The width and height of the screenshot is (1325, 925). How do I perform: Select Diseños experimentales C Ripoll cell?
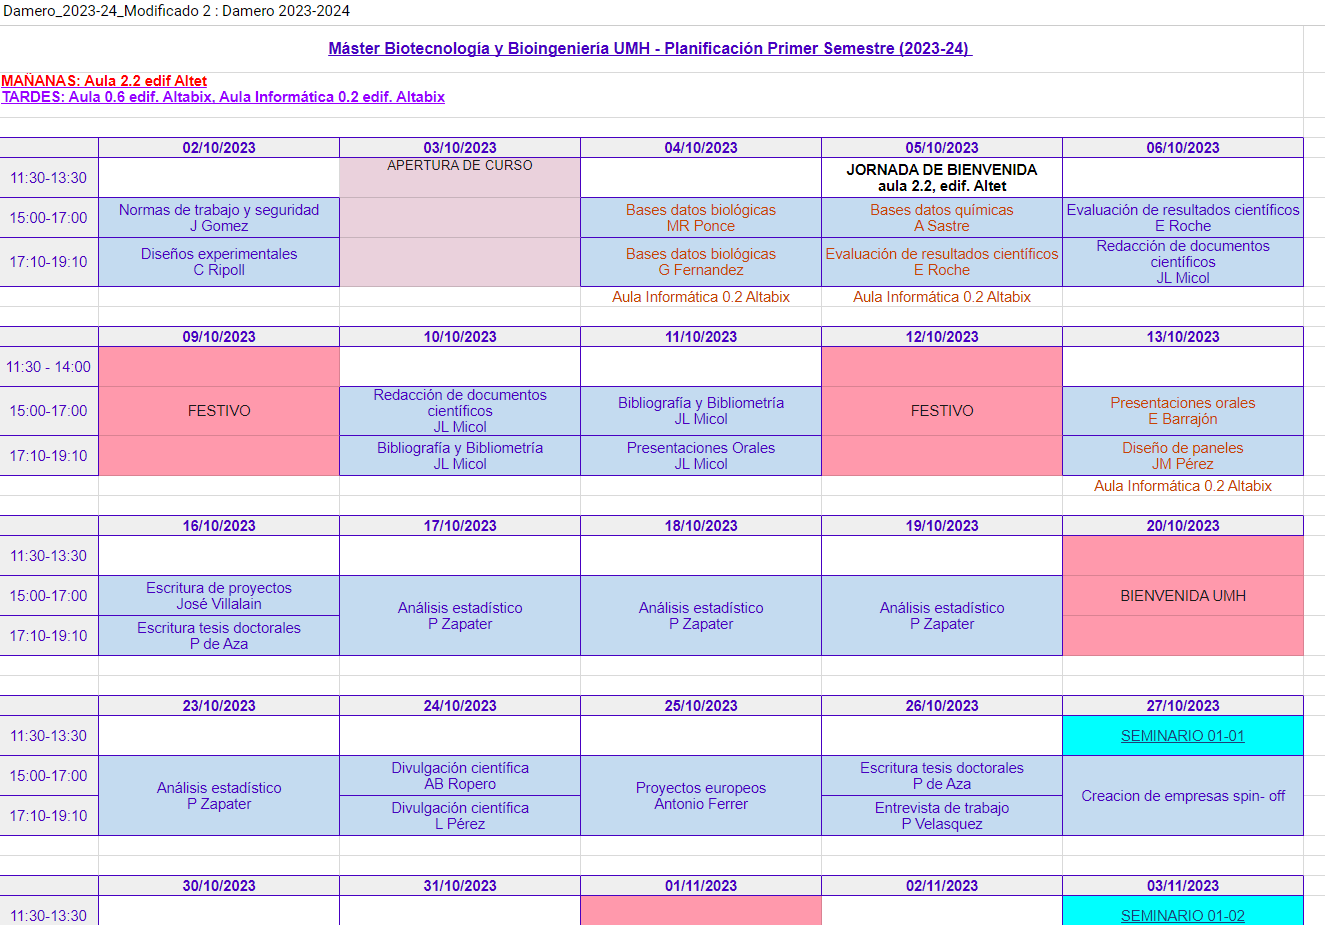click(219, 262)
